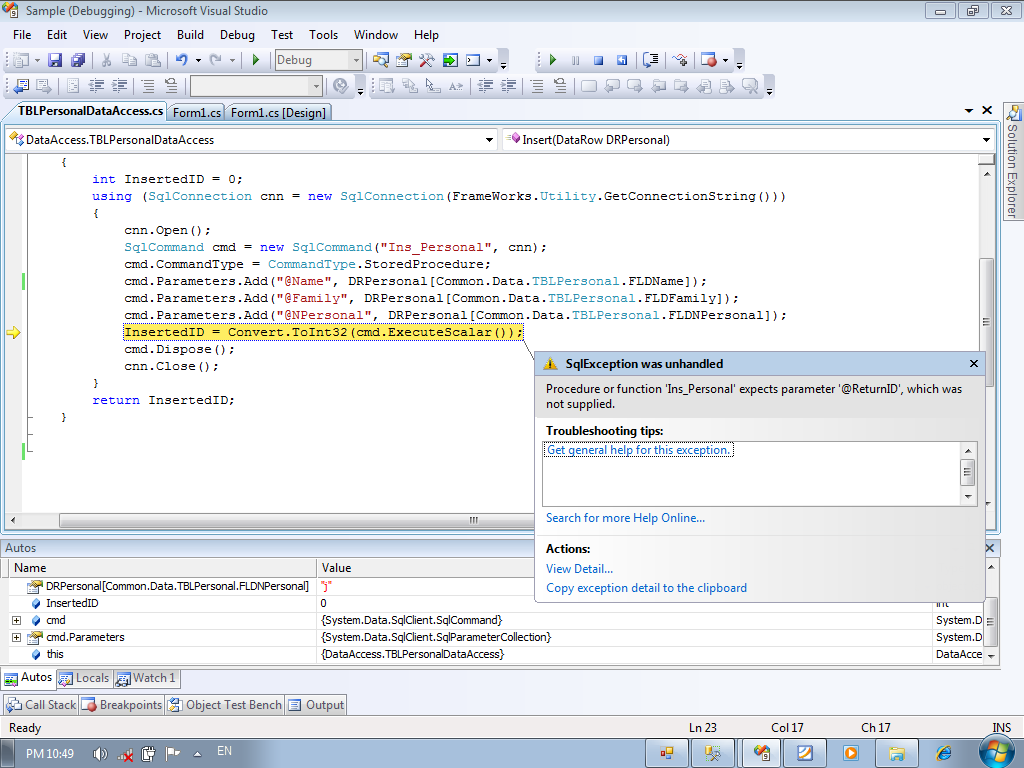Click the Windows Start orb

click(997, 750)
